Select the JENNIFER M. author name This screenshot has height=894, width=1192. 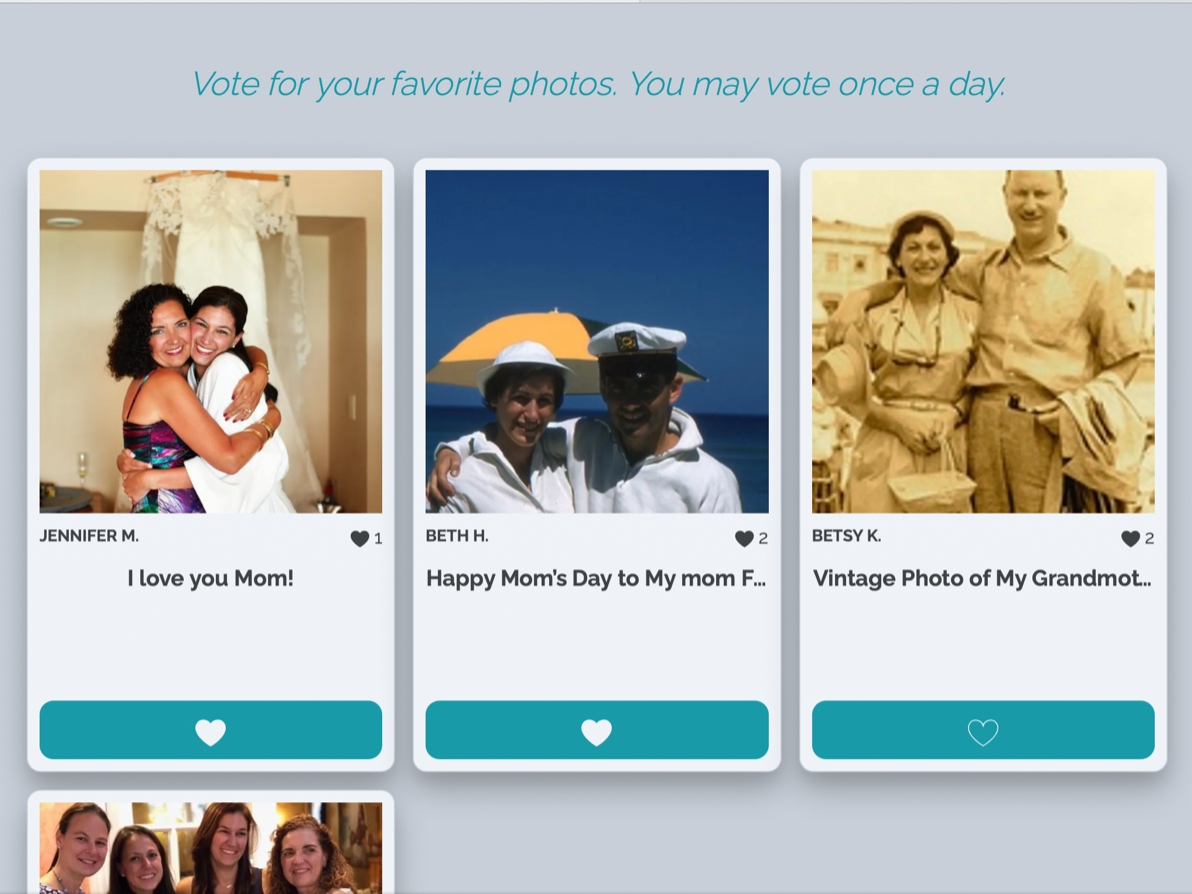(89, 536)
